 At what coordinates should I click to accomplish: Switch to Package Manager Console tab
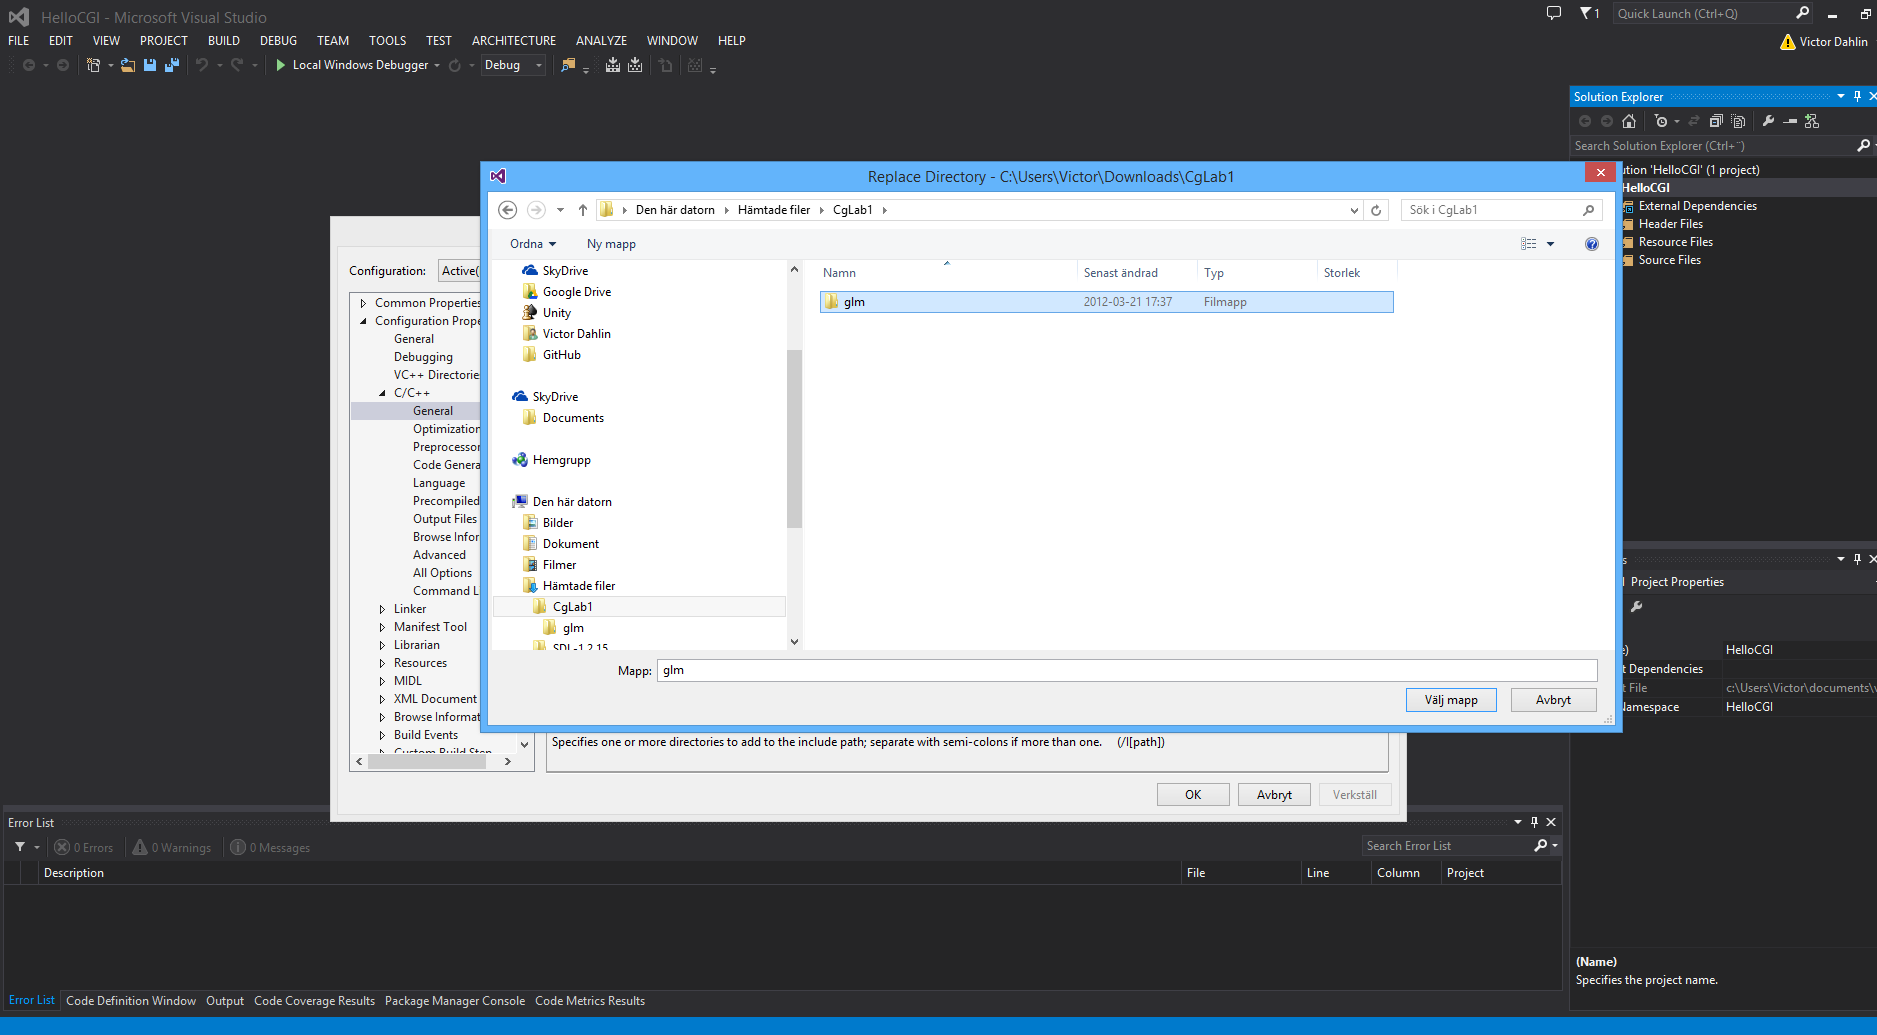tap(455, 1001)
